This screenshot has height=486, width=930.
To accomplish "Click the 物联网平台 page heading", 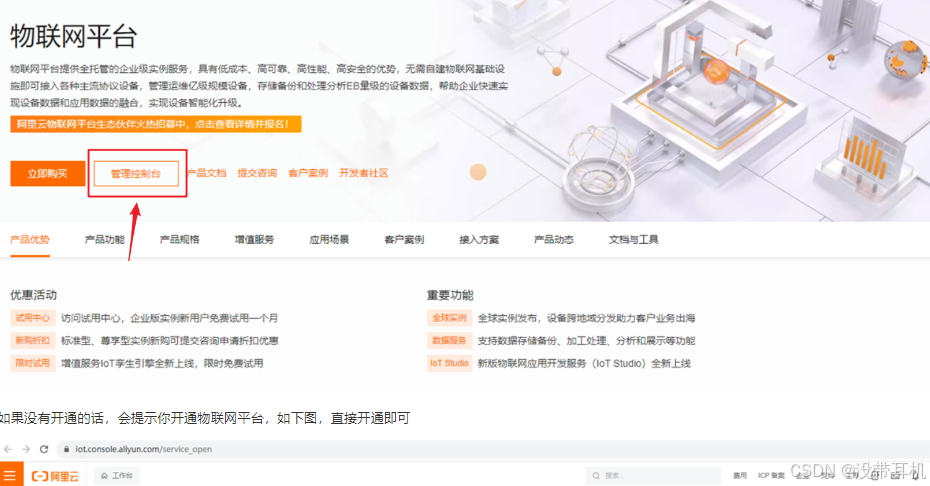I will click(74, 36).
